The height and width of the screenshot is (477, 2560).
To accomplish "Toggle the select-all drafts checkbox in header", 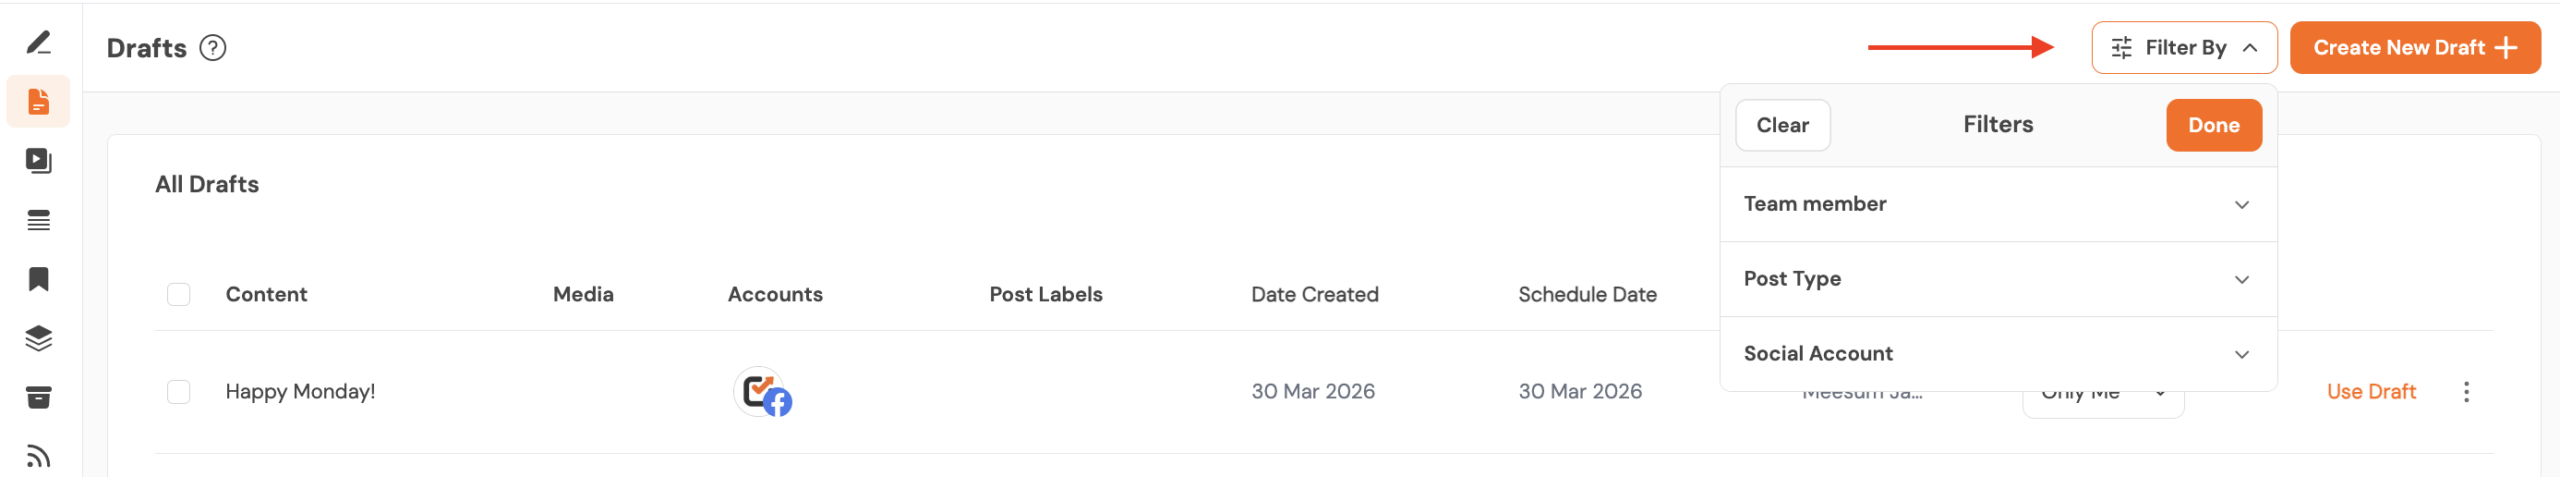I will [179, 295].
